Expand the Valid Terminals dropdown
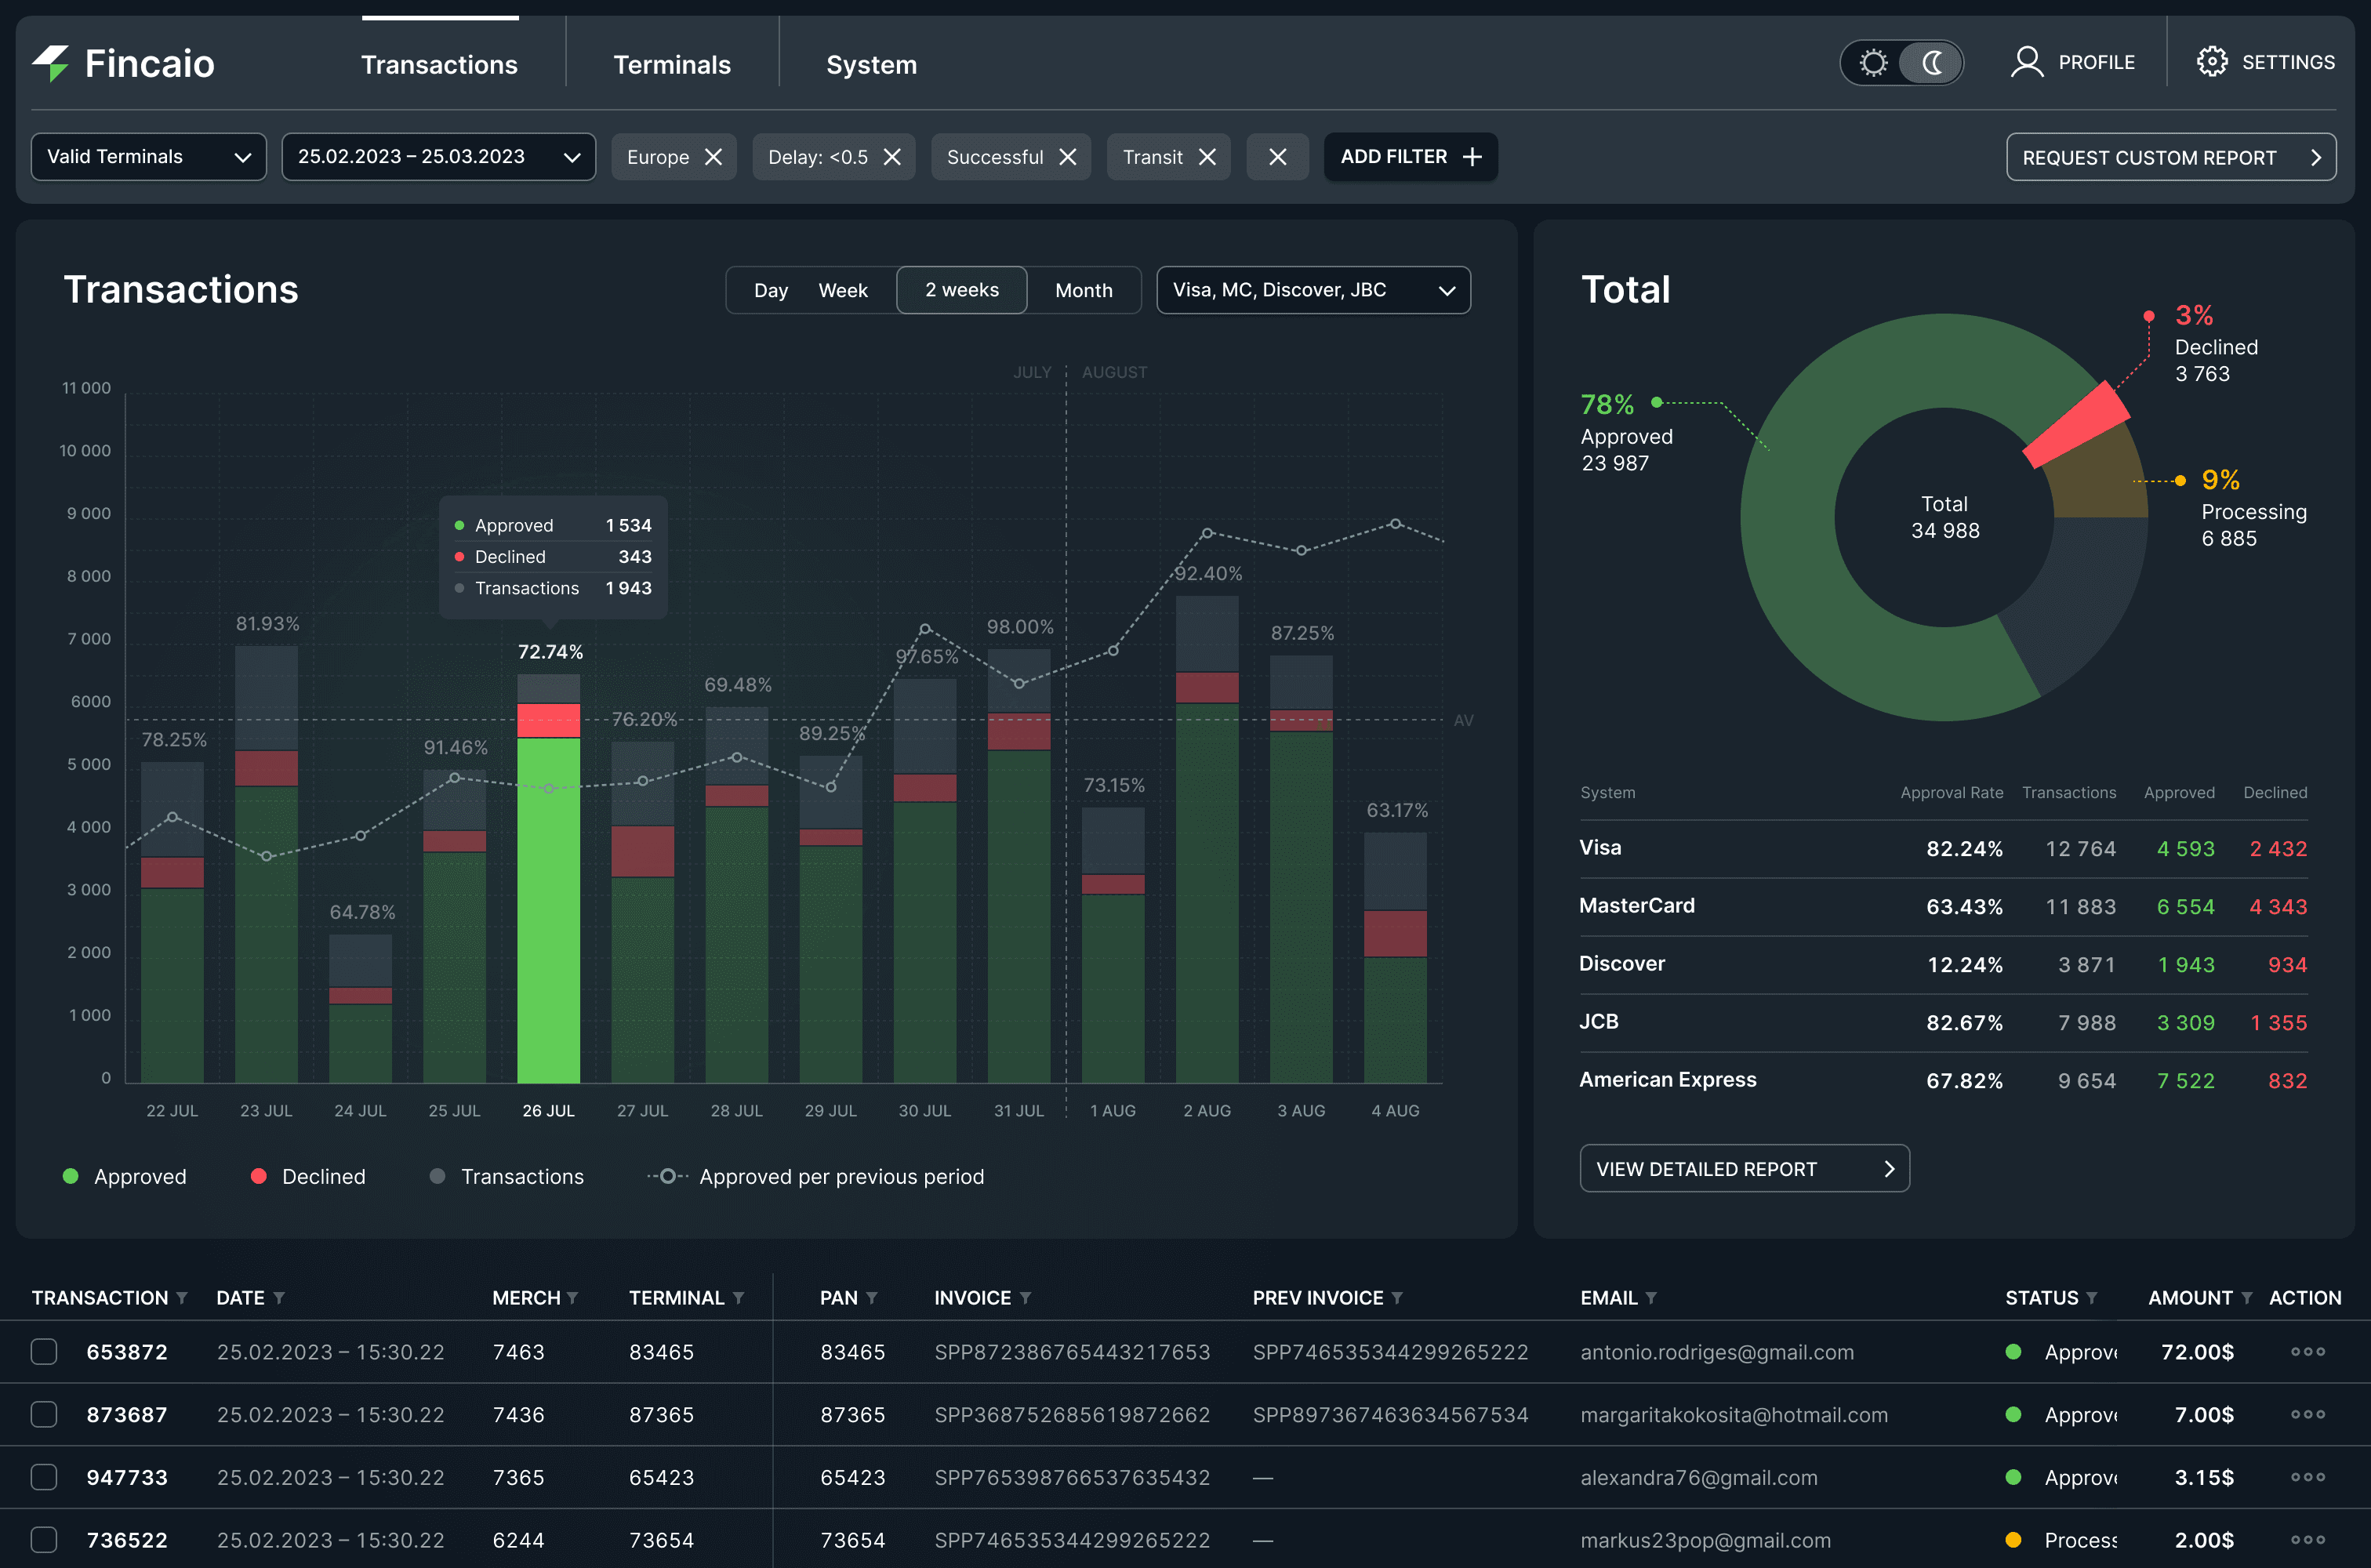 coord(149,157)
